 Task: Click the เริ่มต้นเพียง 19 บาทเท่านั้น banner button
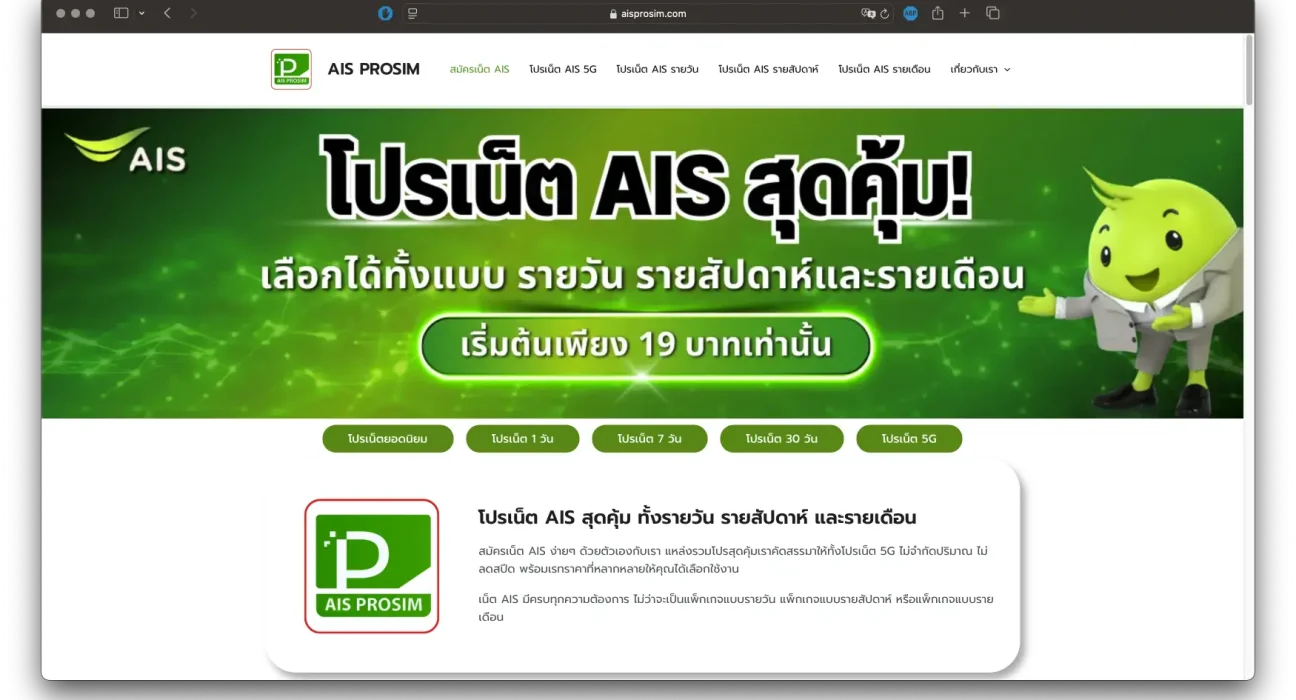tap(646, 346)
